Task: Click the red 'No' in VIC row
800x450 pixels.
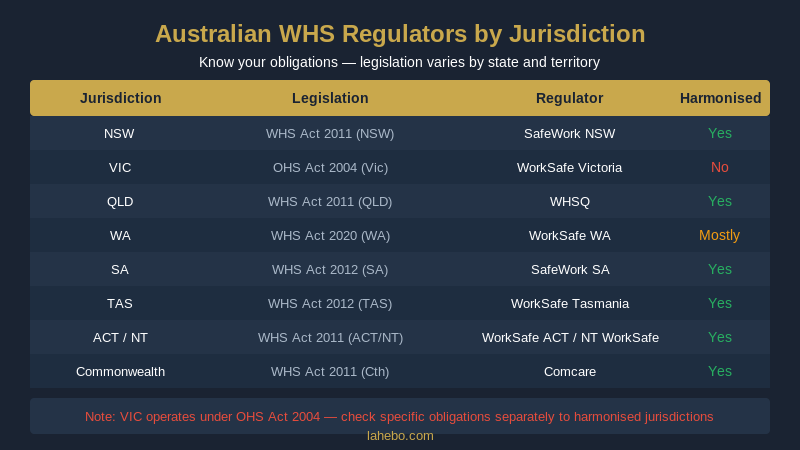Action: tap(720, 167)
